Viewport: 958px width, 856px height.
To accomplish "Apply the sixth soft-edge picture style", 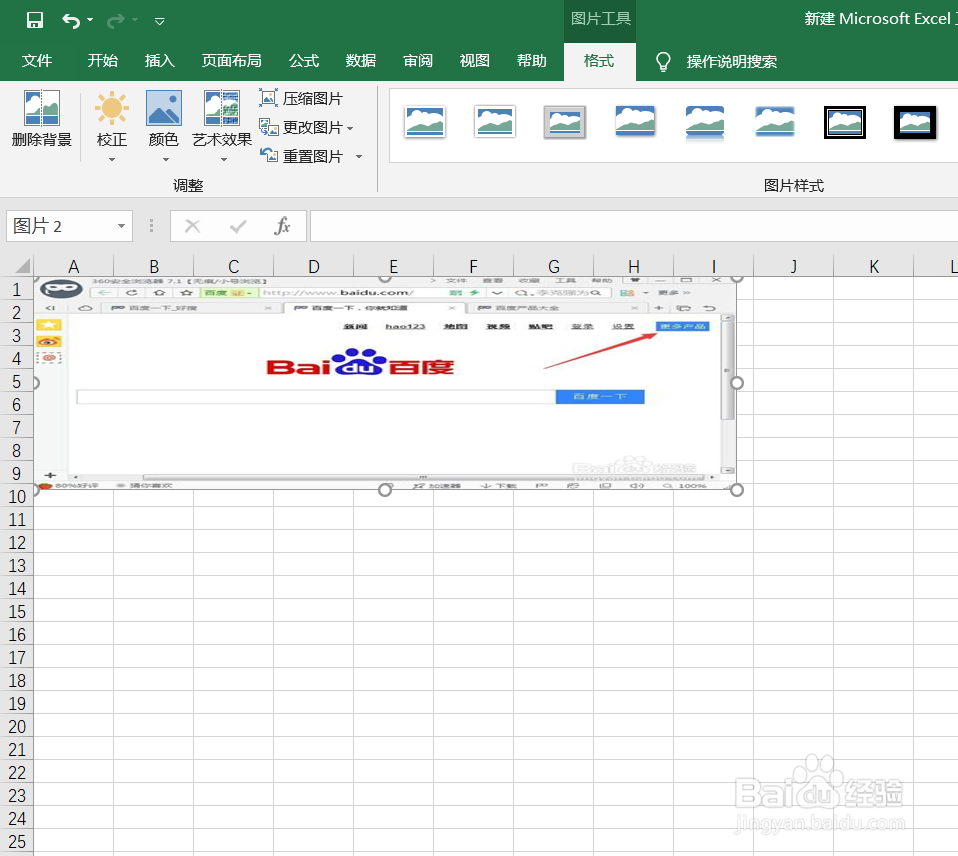I will coord(775,122).
